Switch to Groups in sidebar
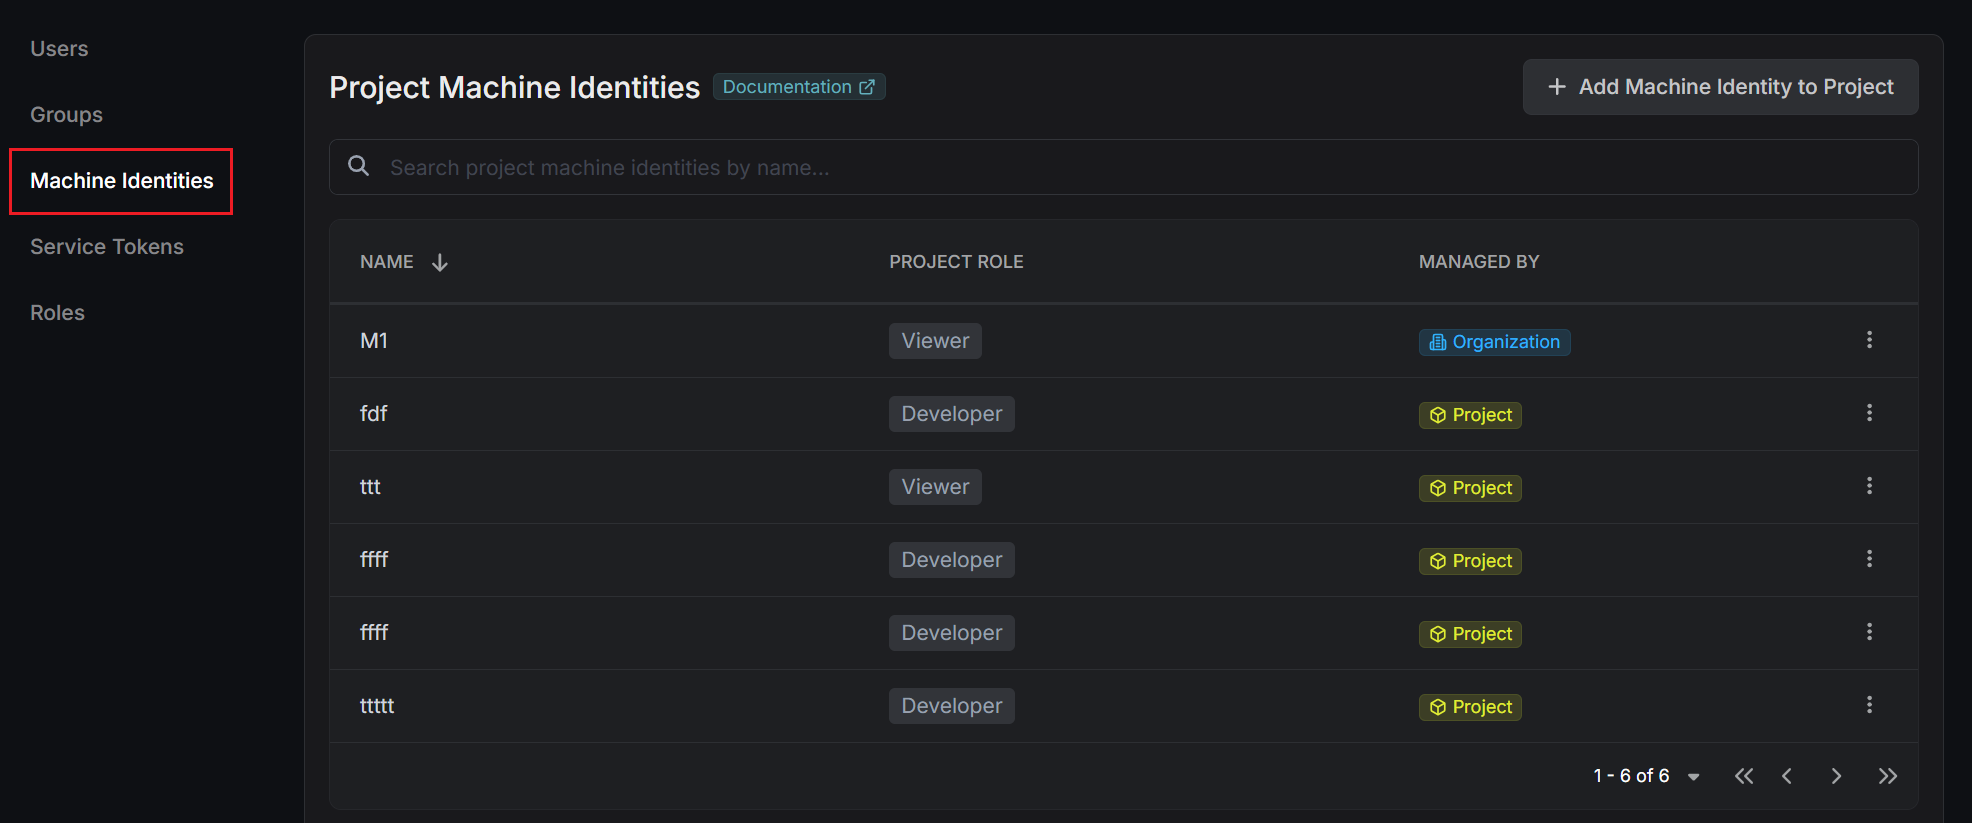The height and width of the screenshot is (823, 1972). tap(66, 115)
